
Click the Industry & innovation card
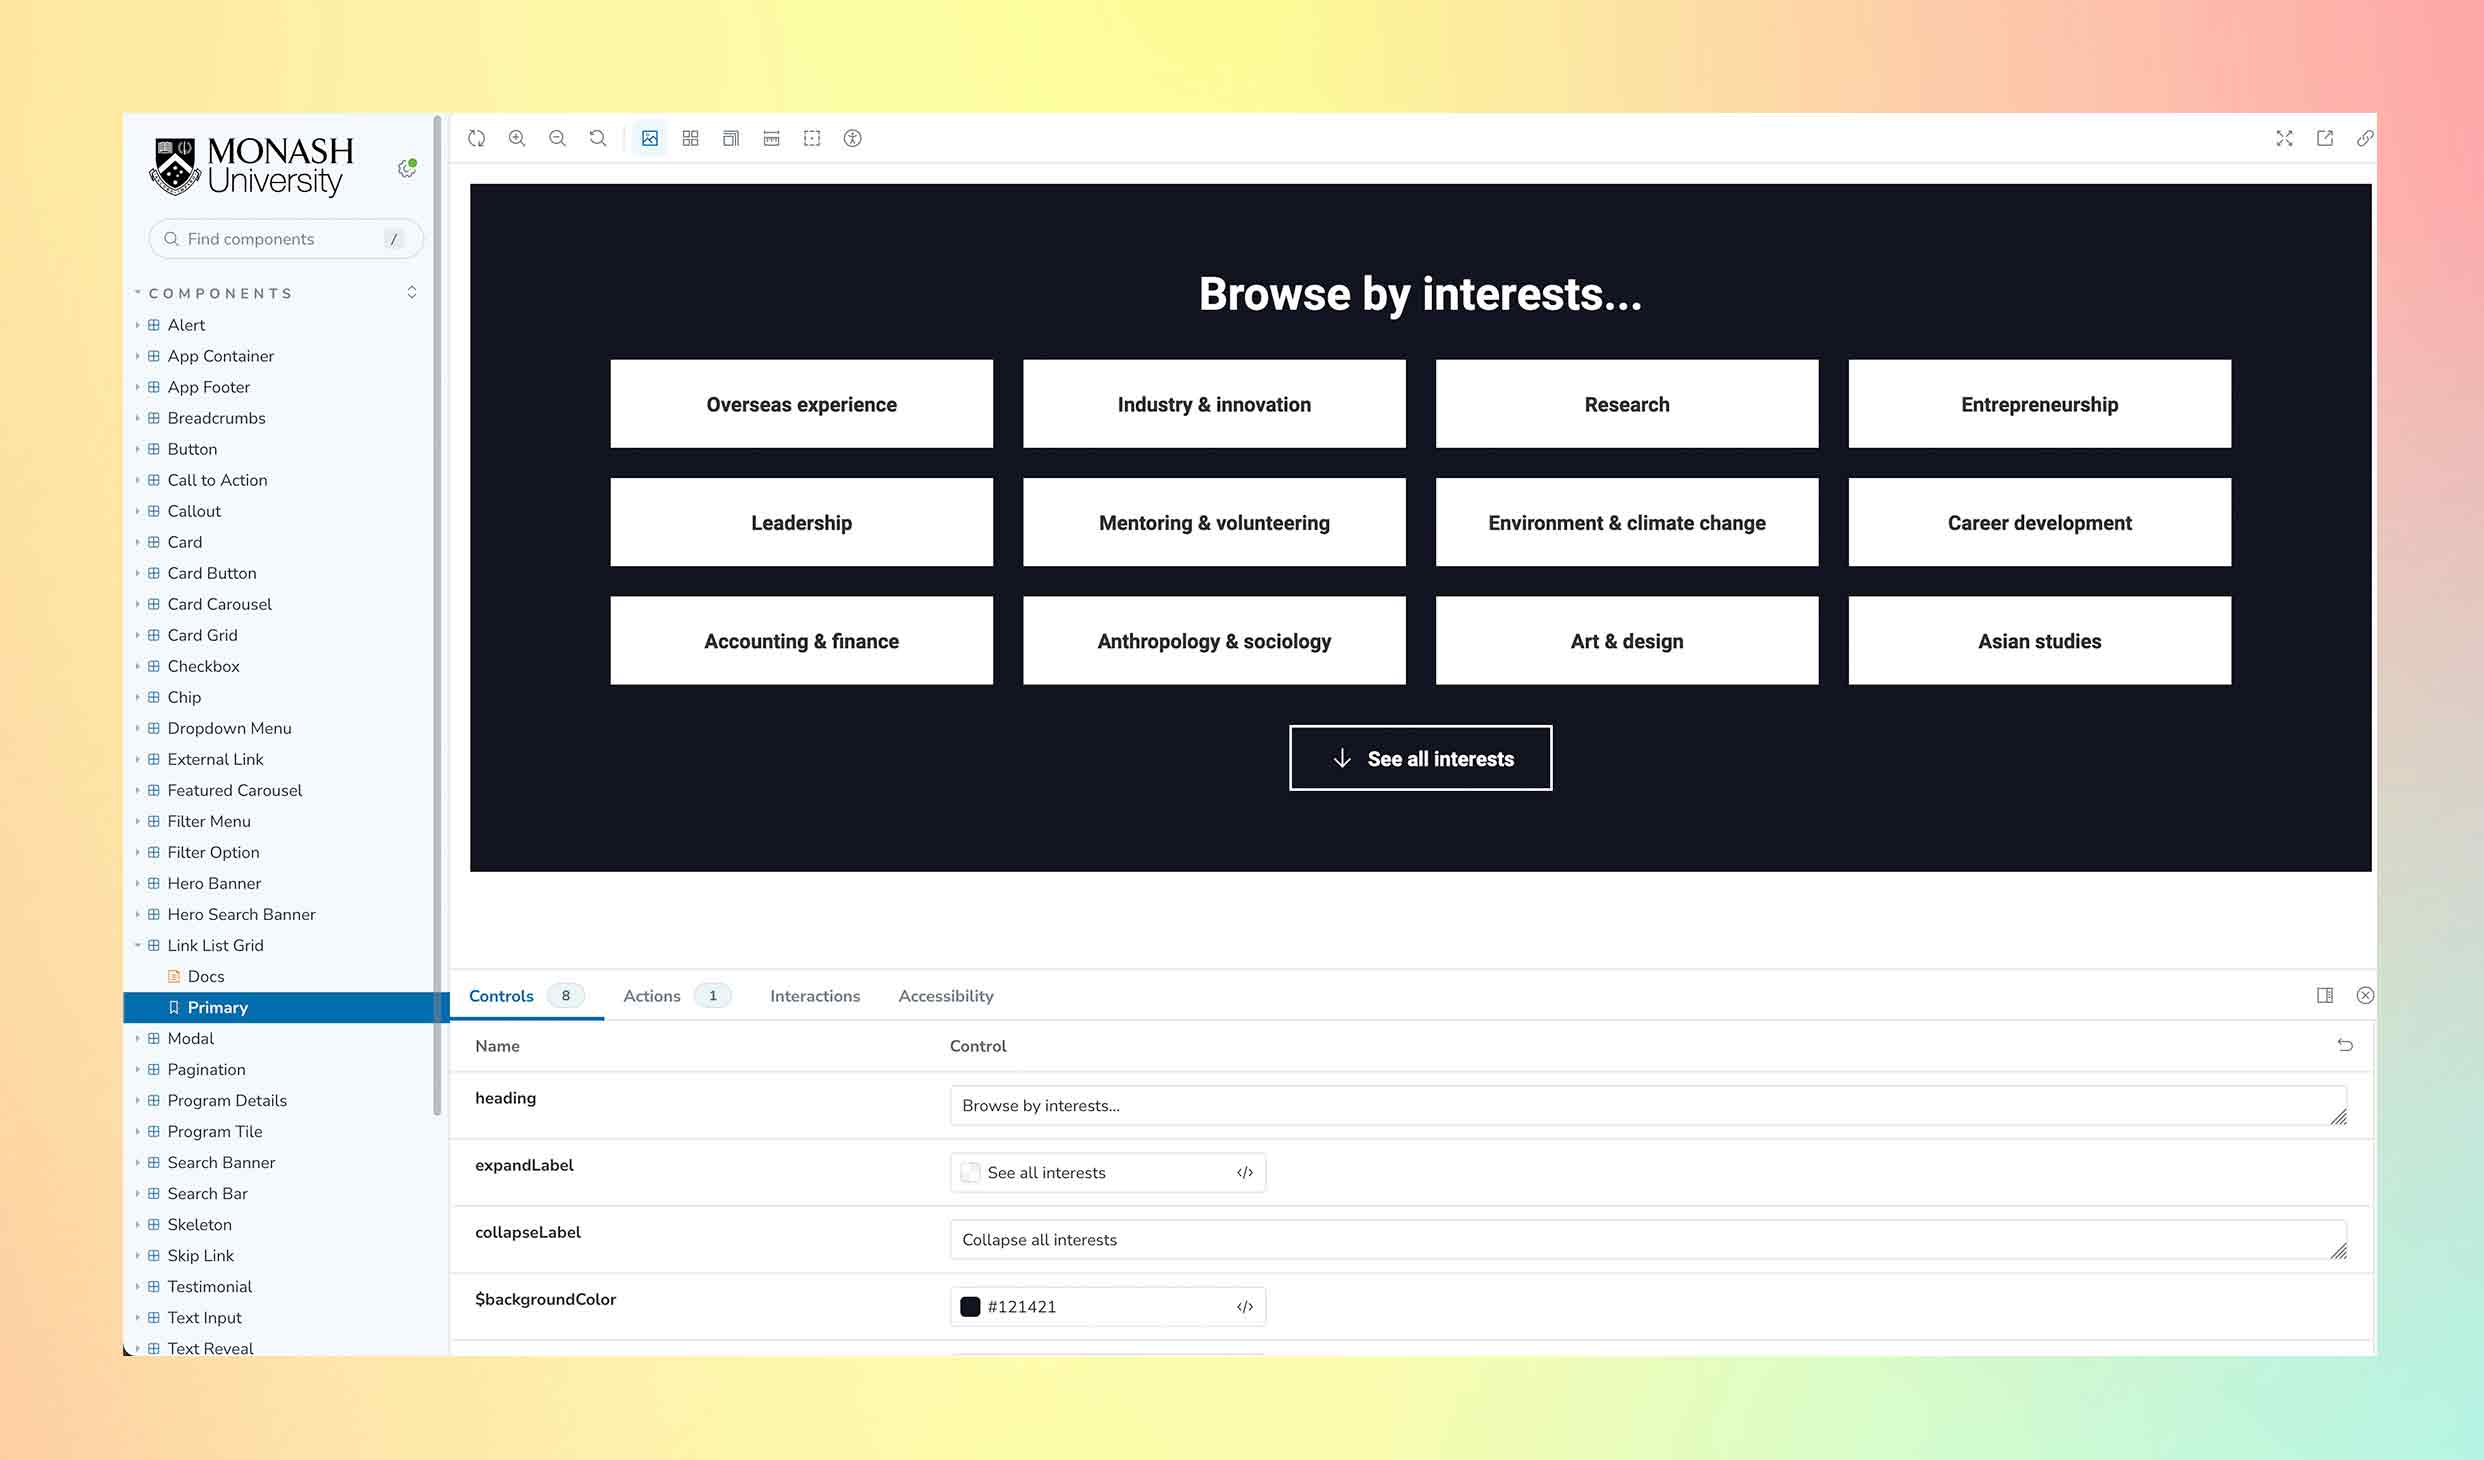pyautogui.click(x=1214, y=404)
